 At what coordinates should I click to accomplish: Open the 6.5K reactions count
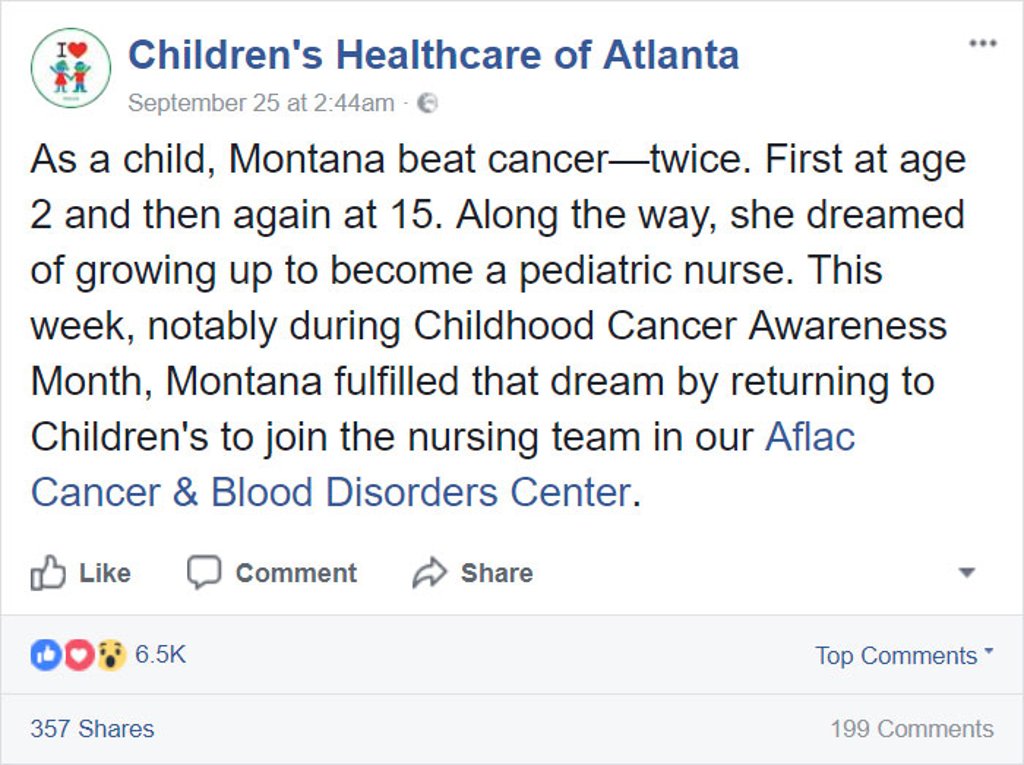coord(160,655)
